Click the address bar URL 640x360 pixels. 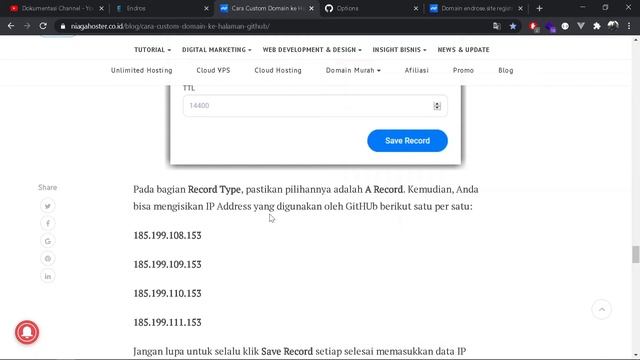pos(170,27)
